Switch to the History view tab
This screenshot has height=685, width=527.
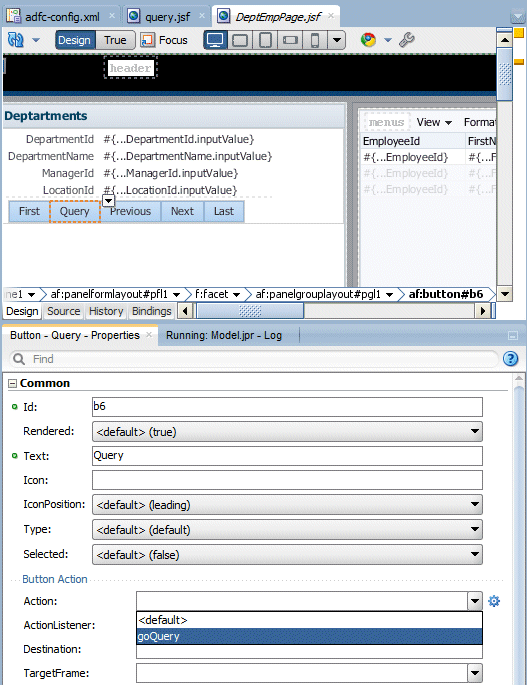click(x=106, y=311)
